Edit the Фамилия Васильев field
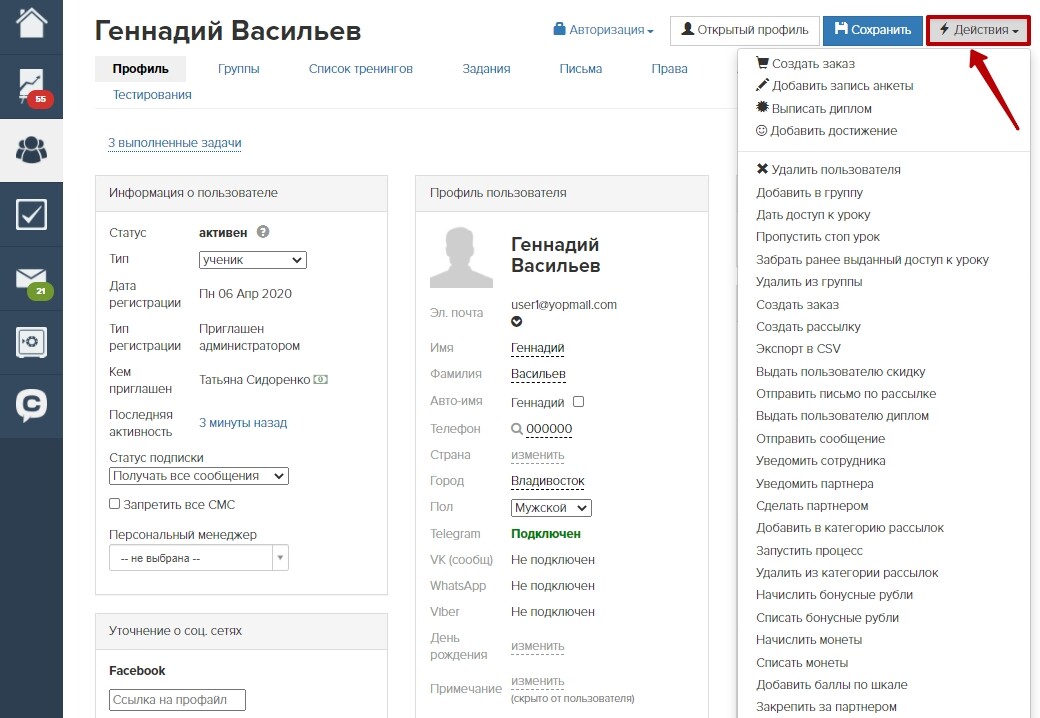 click(539, 374)
